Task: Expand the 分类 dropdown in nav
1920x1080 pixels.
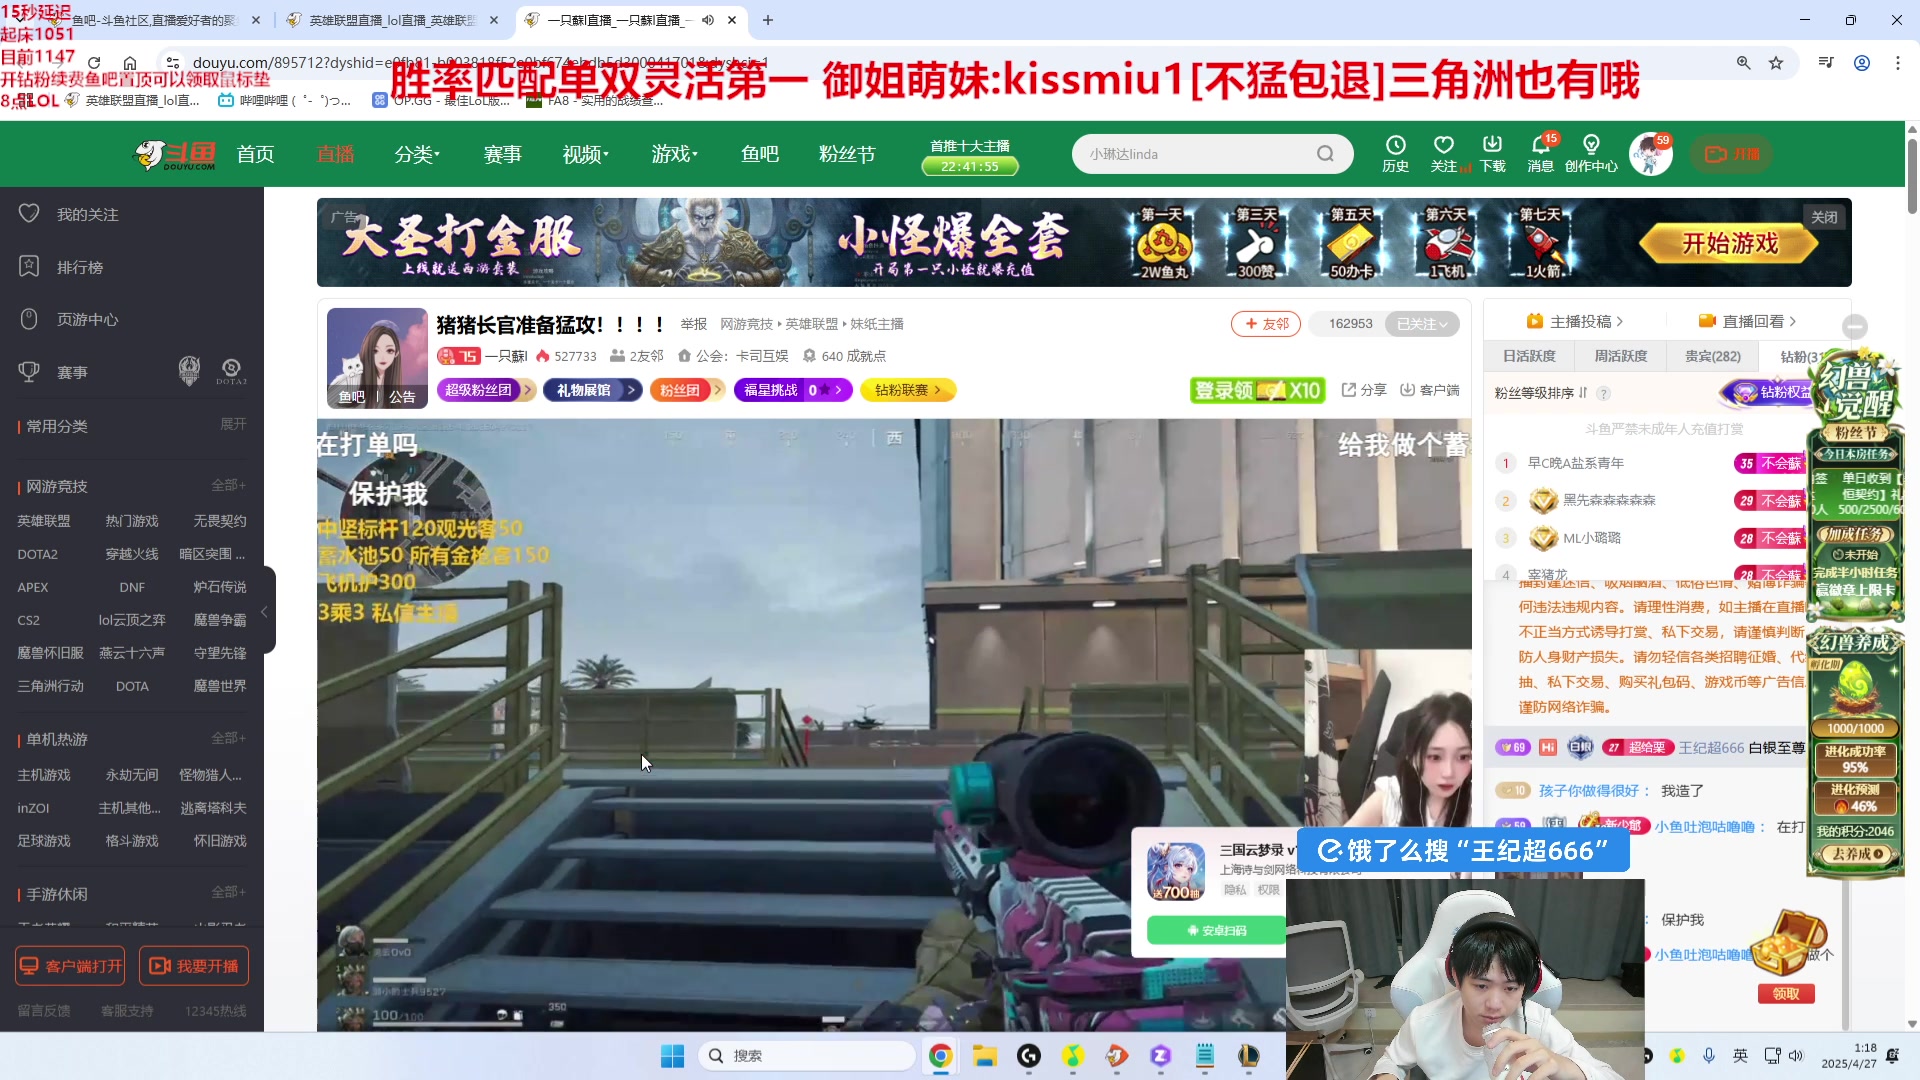Action: tap(417, 154)
